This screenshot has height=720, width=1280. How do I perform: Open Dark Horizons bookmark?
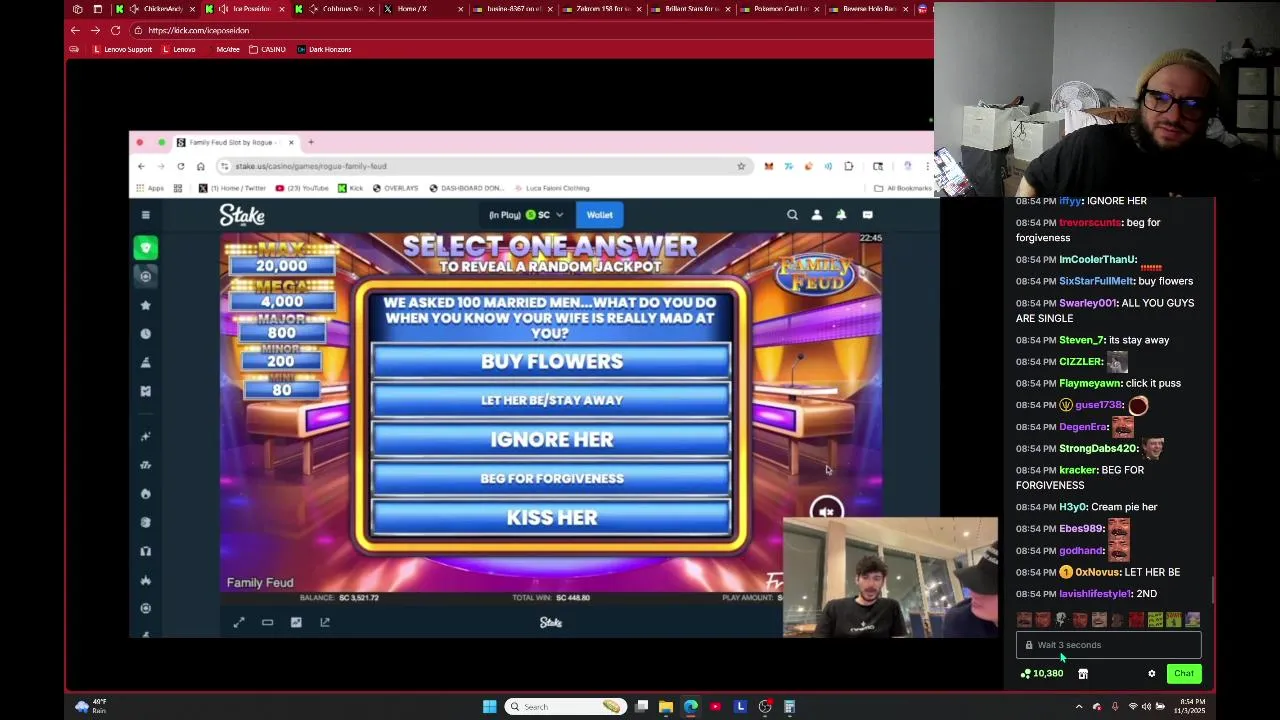[324, 49]
